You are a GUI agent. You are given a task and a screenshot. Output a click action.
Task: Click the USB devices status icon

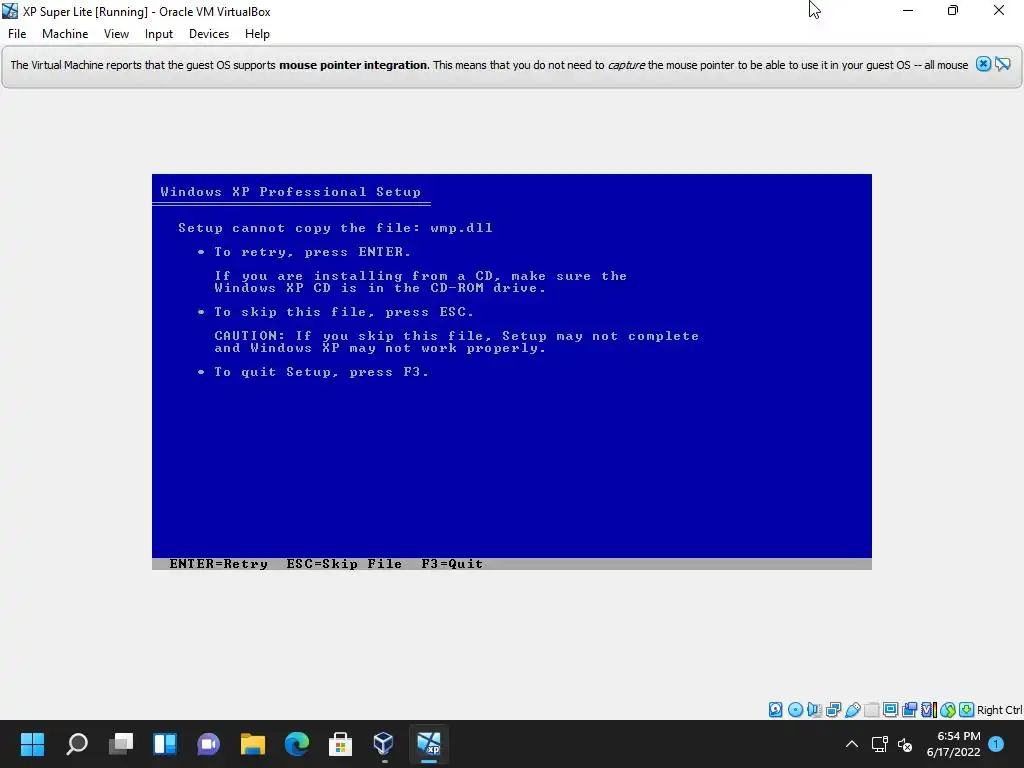[852, 710]
